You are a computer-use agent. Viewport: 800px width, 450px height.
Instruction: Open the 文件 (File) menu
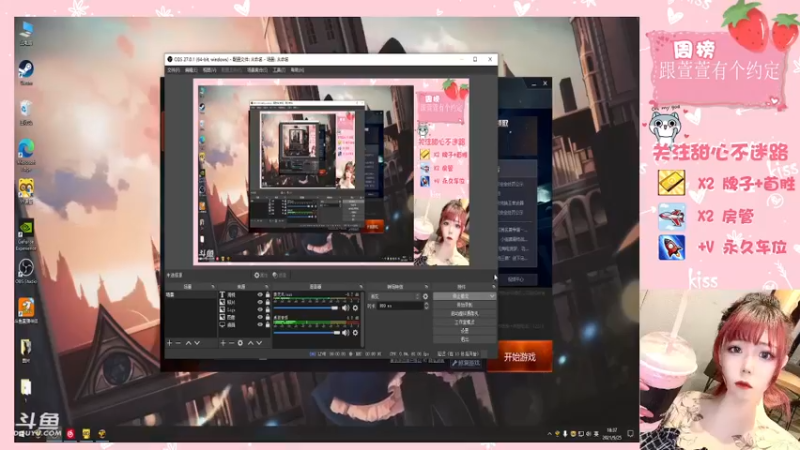173,70
